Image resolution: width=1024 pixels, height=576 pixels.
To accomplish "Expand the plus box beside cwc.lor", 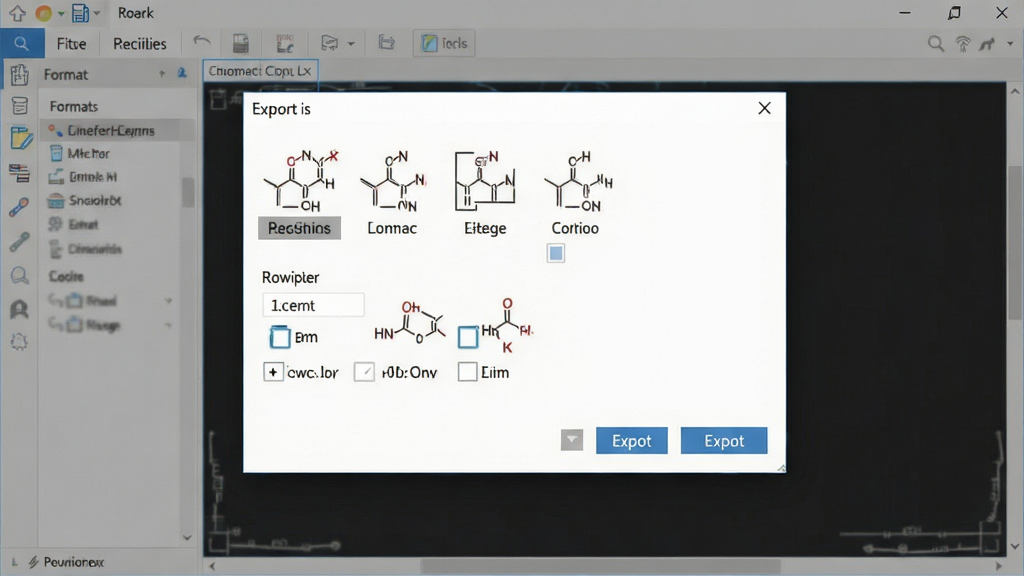I will coord(273,372).
